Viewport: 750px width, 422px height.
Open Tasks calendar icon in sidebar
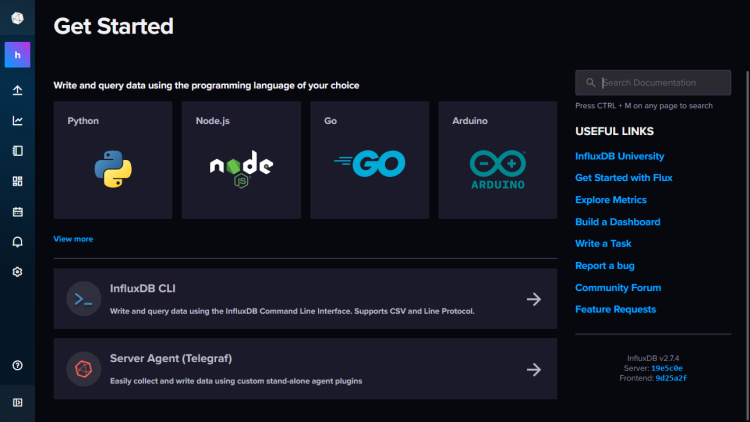coord(17,212)
